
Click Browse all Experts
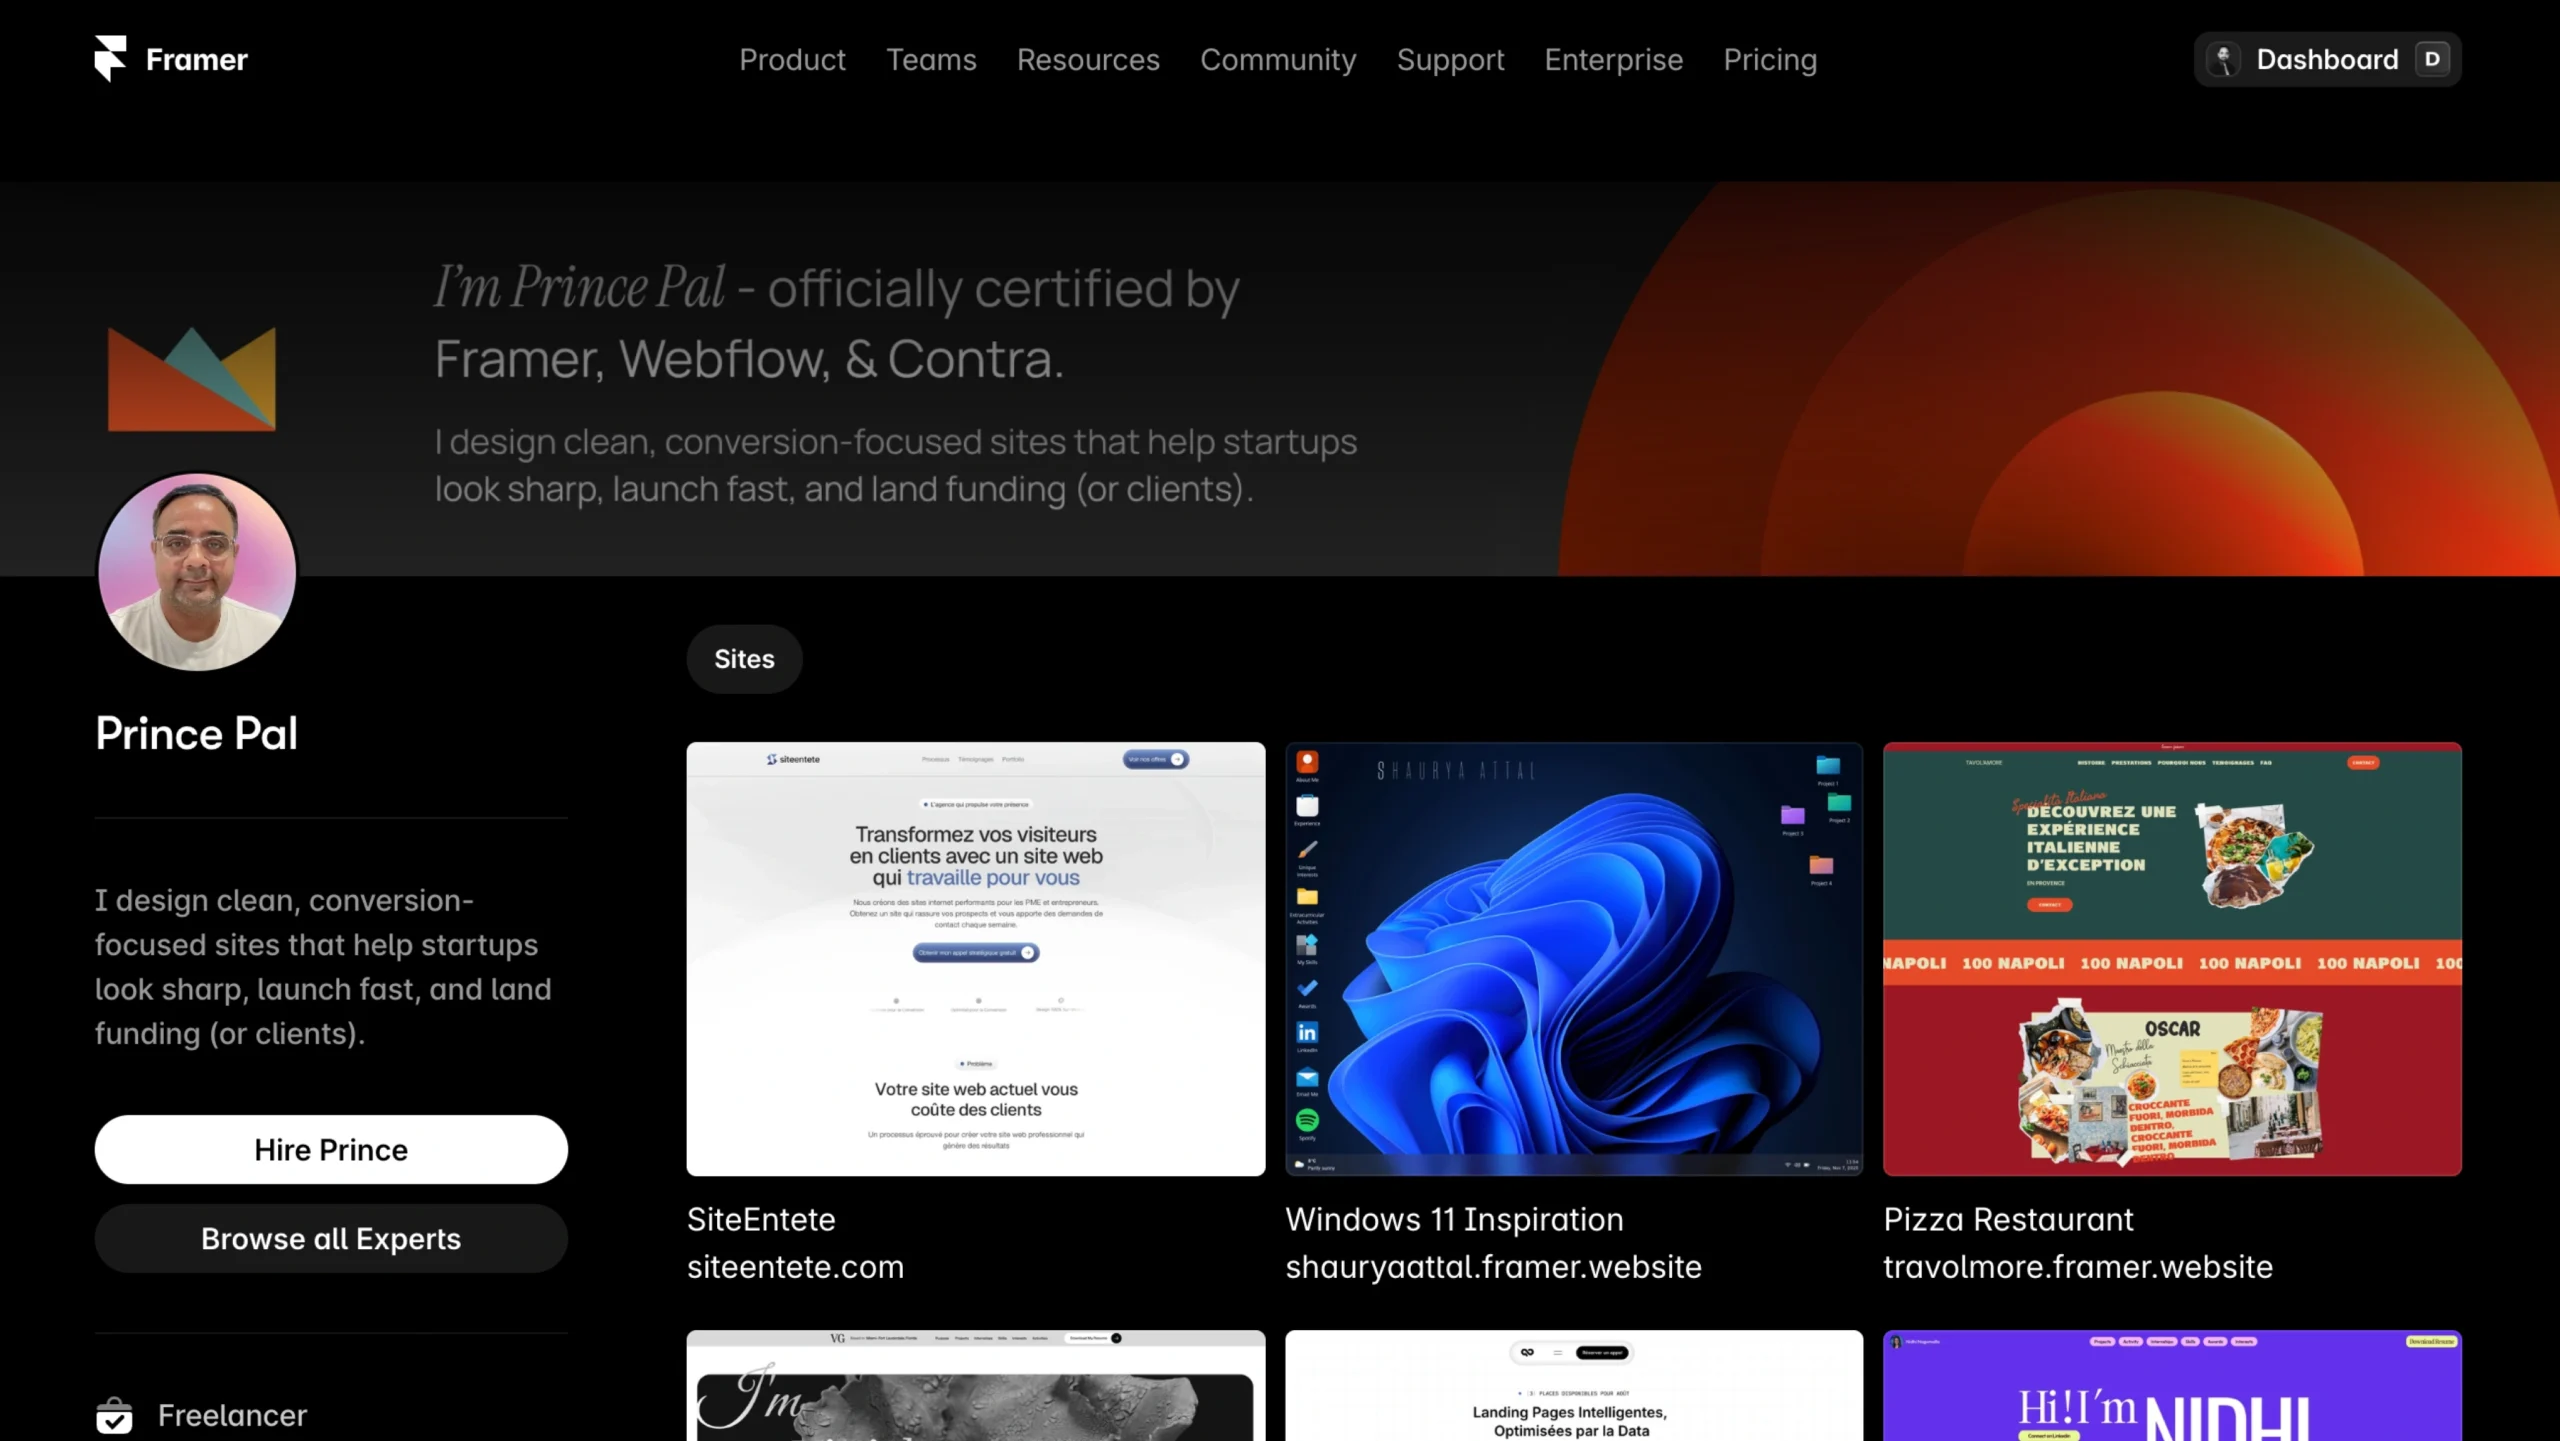[x=330, y=1238]
